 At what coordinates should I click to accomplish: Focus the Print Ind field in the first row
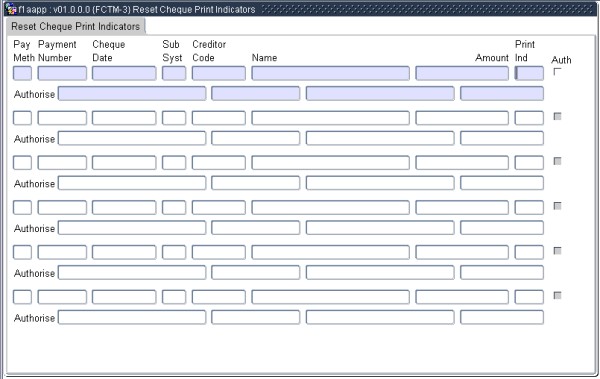(x=529, y=73)
